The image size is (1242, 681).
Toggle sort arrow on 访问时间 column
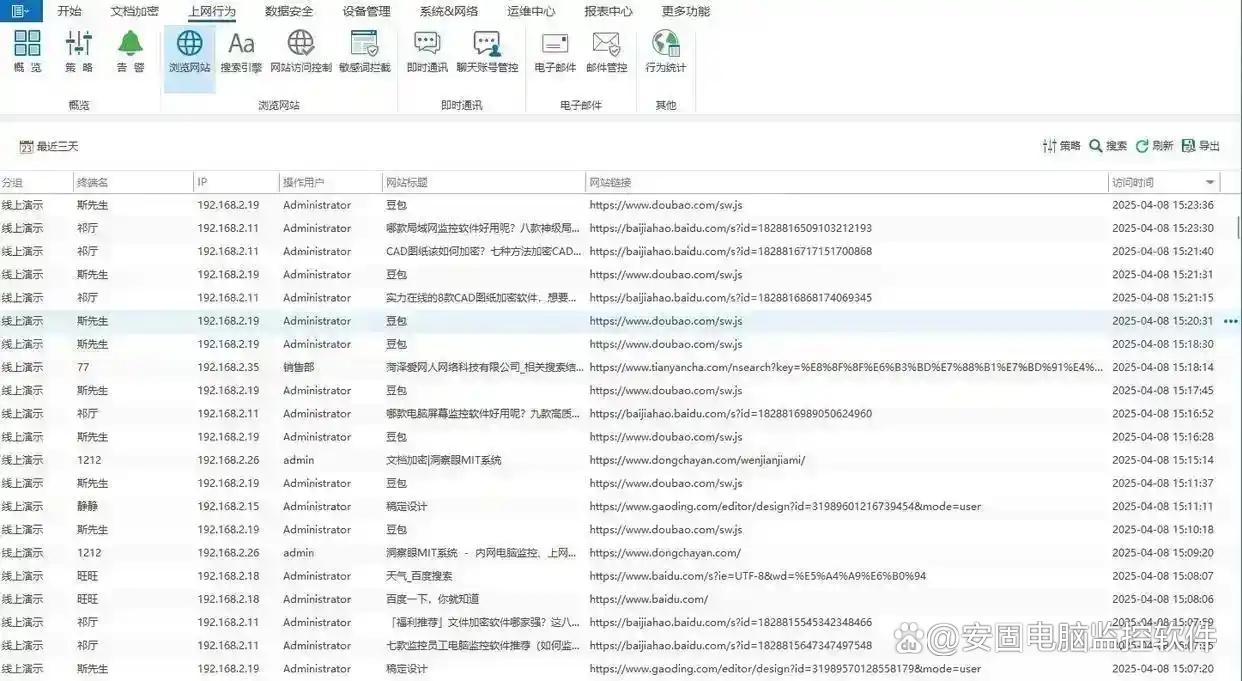point(1210,183)
